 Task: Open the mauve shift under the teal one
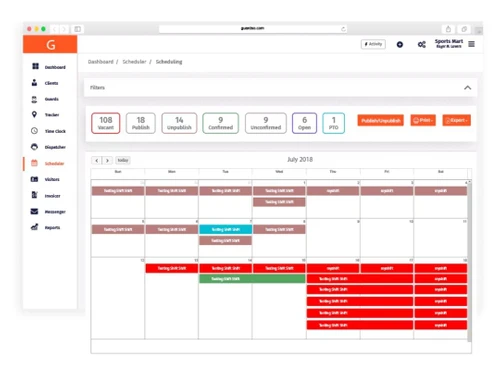(226, 240)
